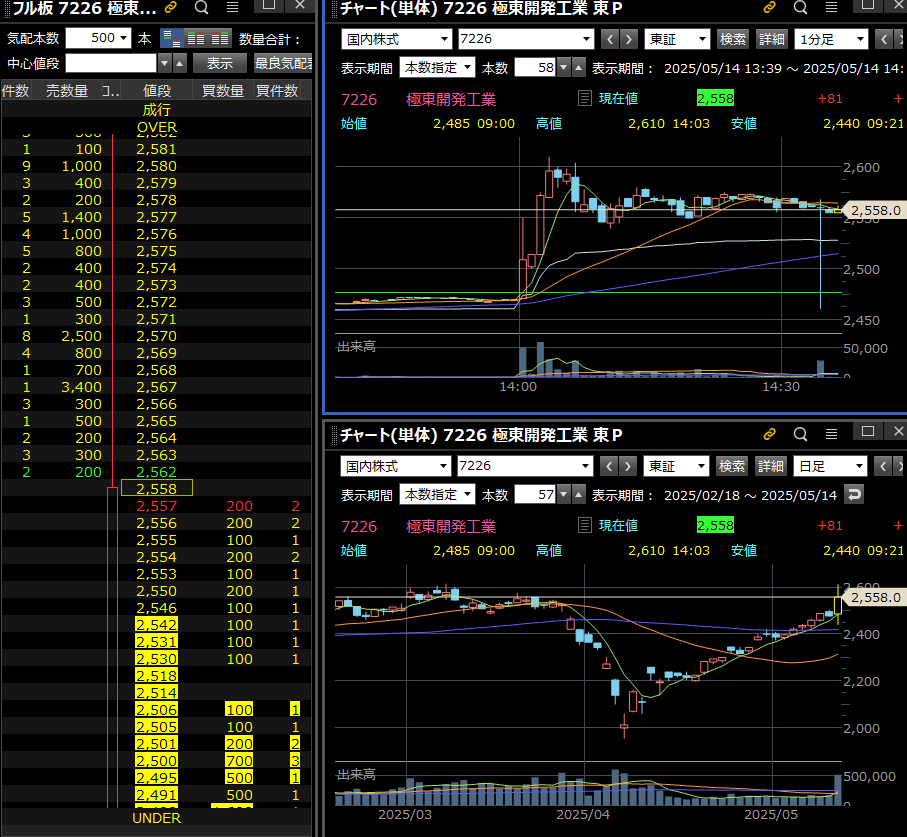This screenshot has width=907, height=837.
Task: Click document icon beside 現在値 upper chart
Action: click(x=585, y=98)
